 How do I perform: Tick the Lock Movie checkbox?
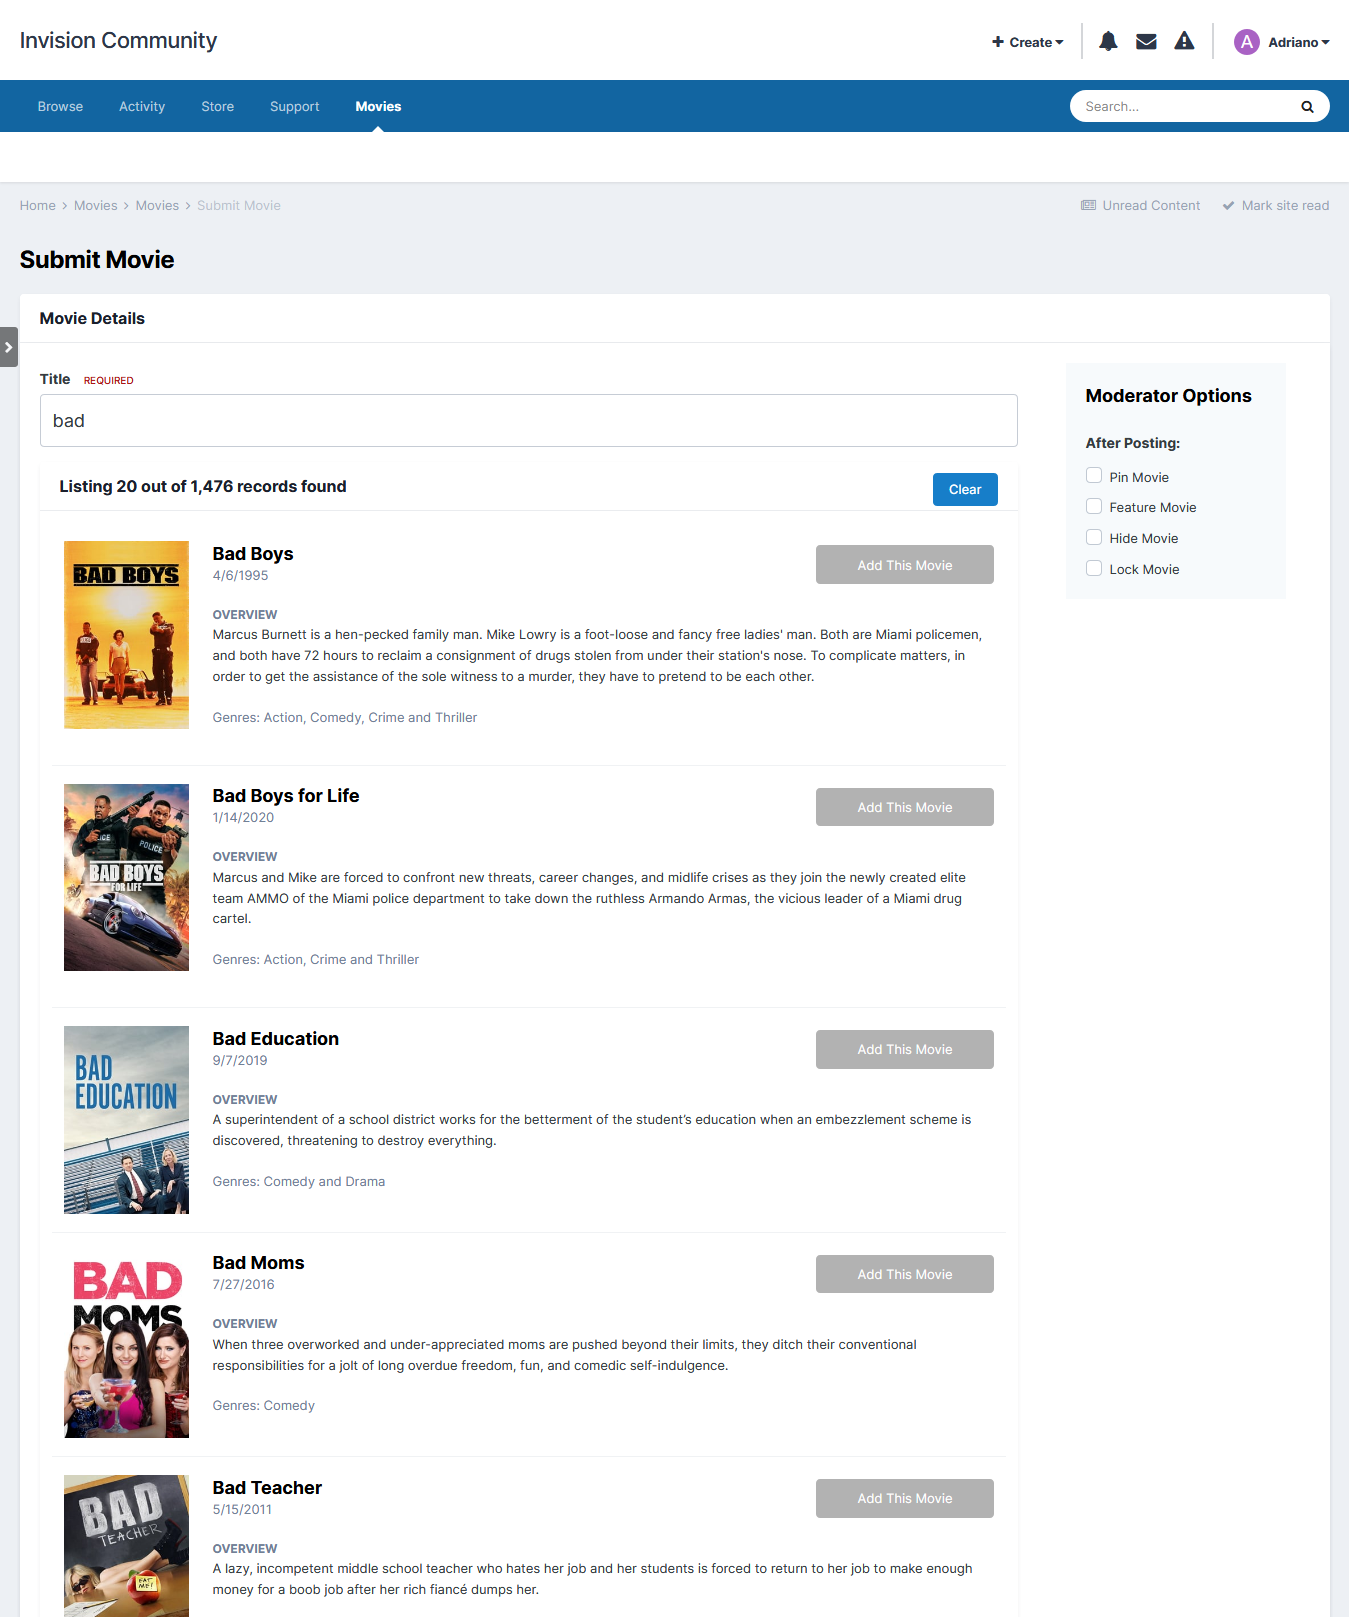1094,569
